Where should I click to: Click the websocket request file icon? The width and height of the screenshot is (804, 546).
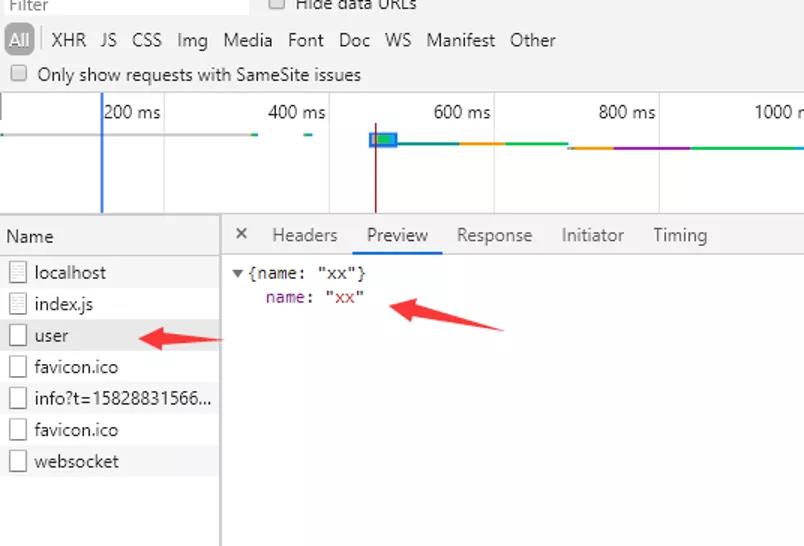17,461
